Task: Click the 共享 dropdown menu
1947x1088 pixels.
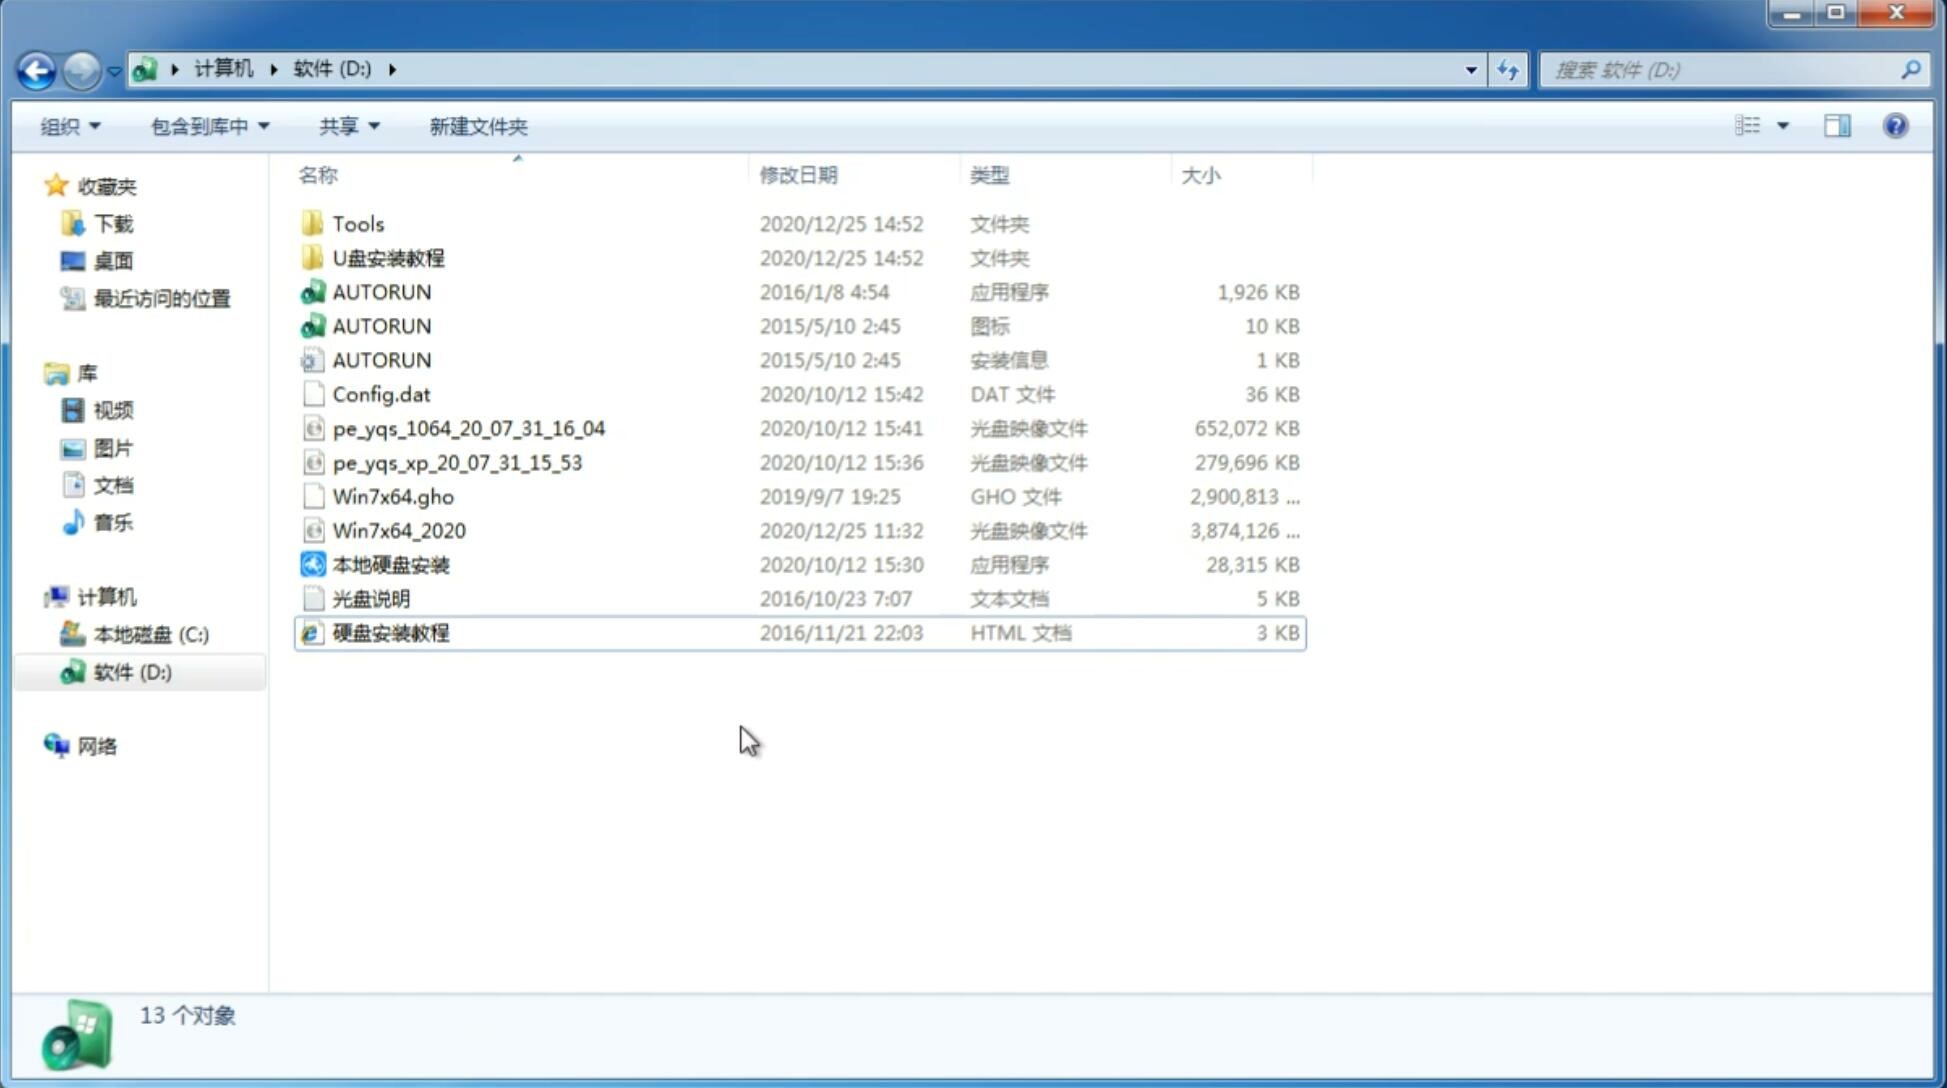Action: (x=346, y=126)
